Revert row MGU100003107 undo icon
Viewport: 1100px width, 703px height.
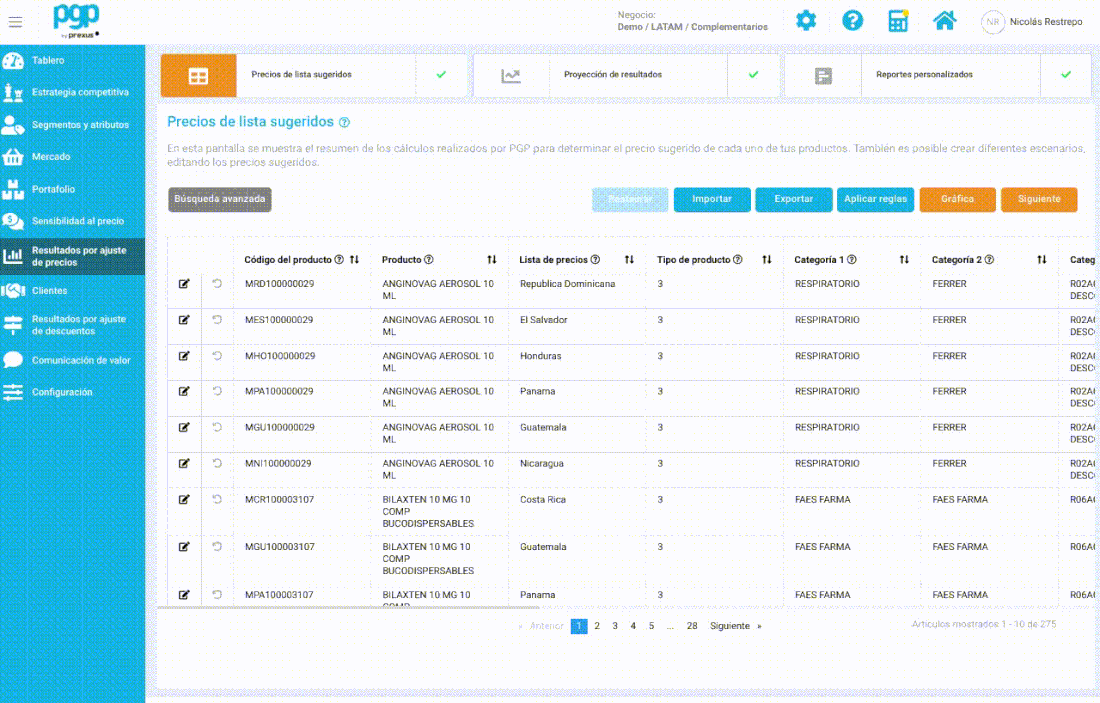pyautogui.click(x=217, y=547)
